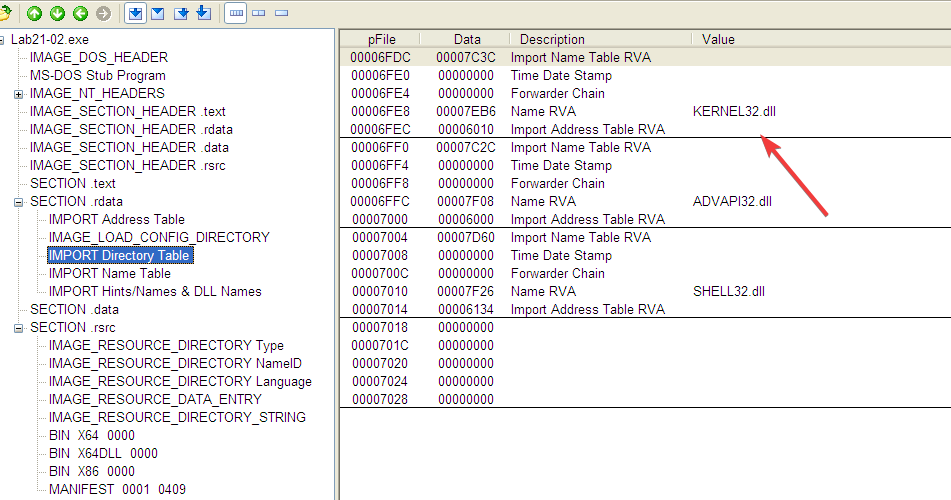951x500 pixels.
Task: Click the Data column header
Action: (467, 39)
